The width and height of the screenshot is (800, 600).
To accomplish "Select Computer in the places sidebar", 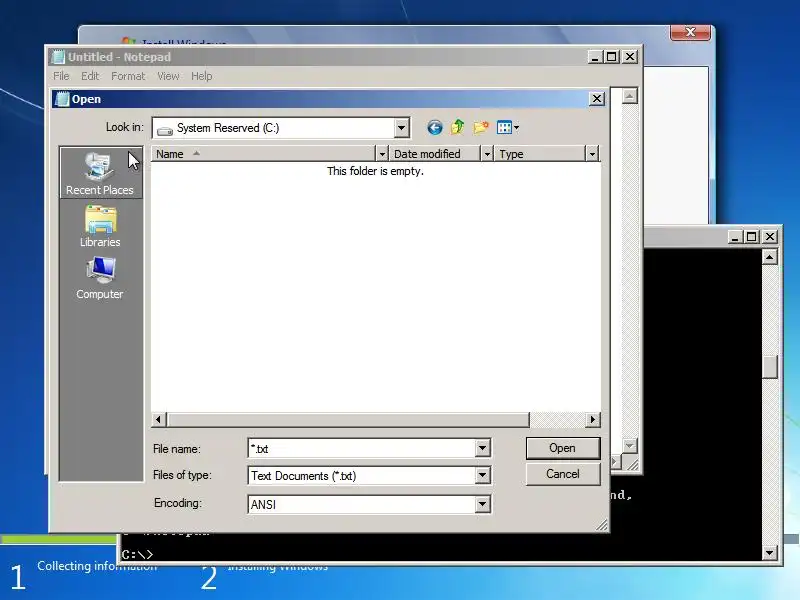I will tap(100, 279).
